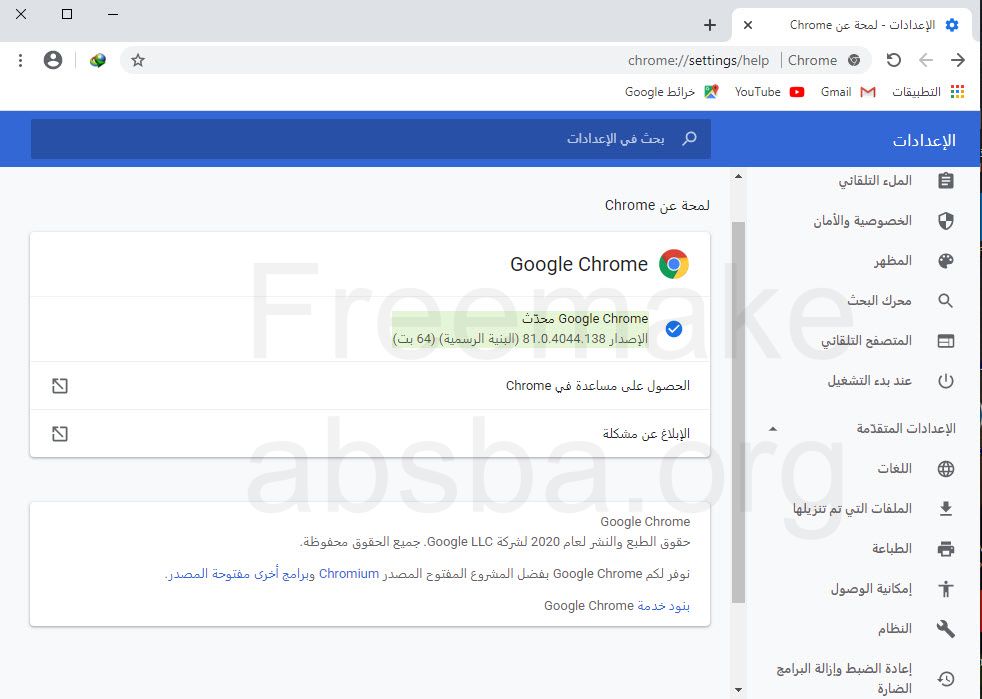
Task: Click the printer icon beside الطباعة
Action: click(x=946, y=549)
